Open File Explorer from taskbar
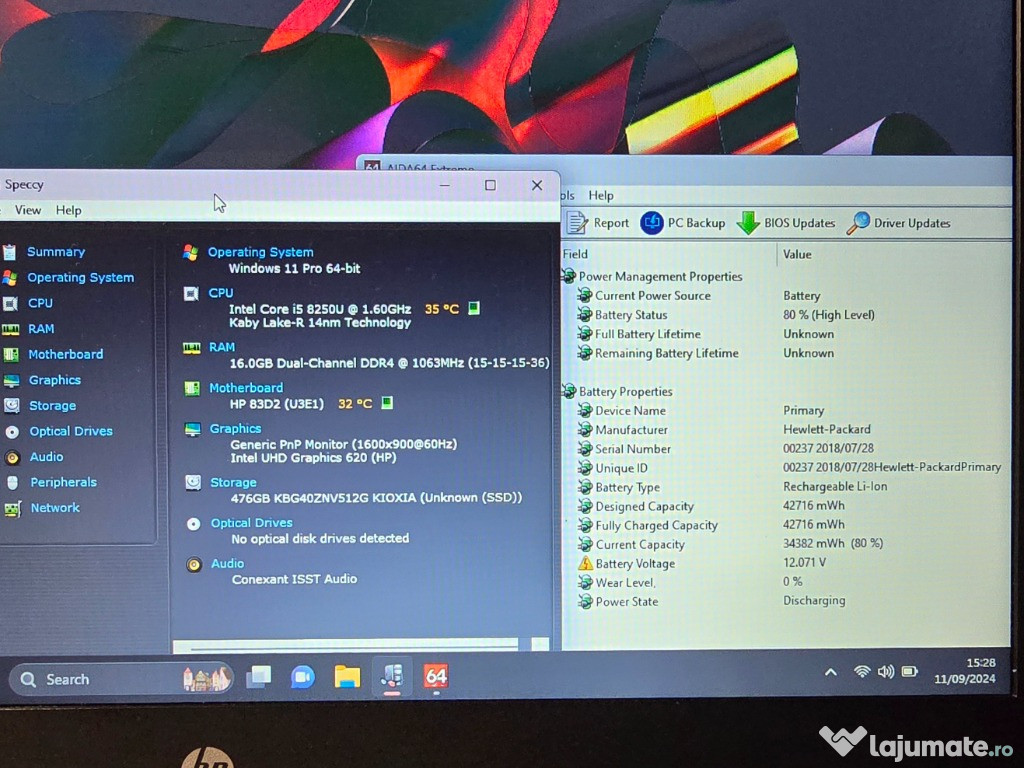 [347, 677]
